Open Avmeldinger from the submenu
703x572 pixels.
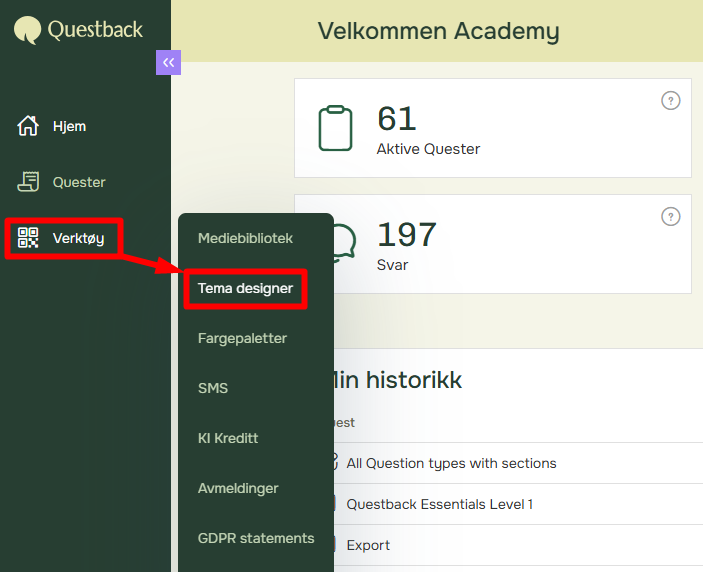tap(238, 488)
